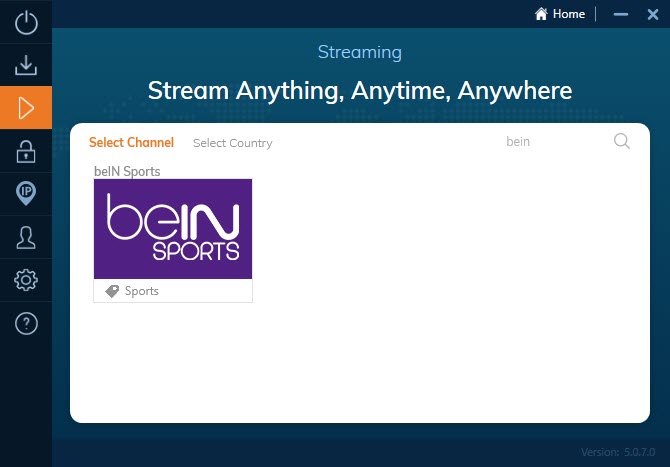Viewport: 670px width, 467px height.
Task: Open the IP location pin icon
Action: click(26, 194)
